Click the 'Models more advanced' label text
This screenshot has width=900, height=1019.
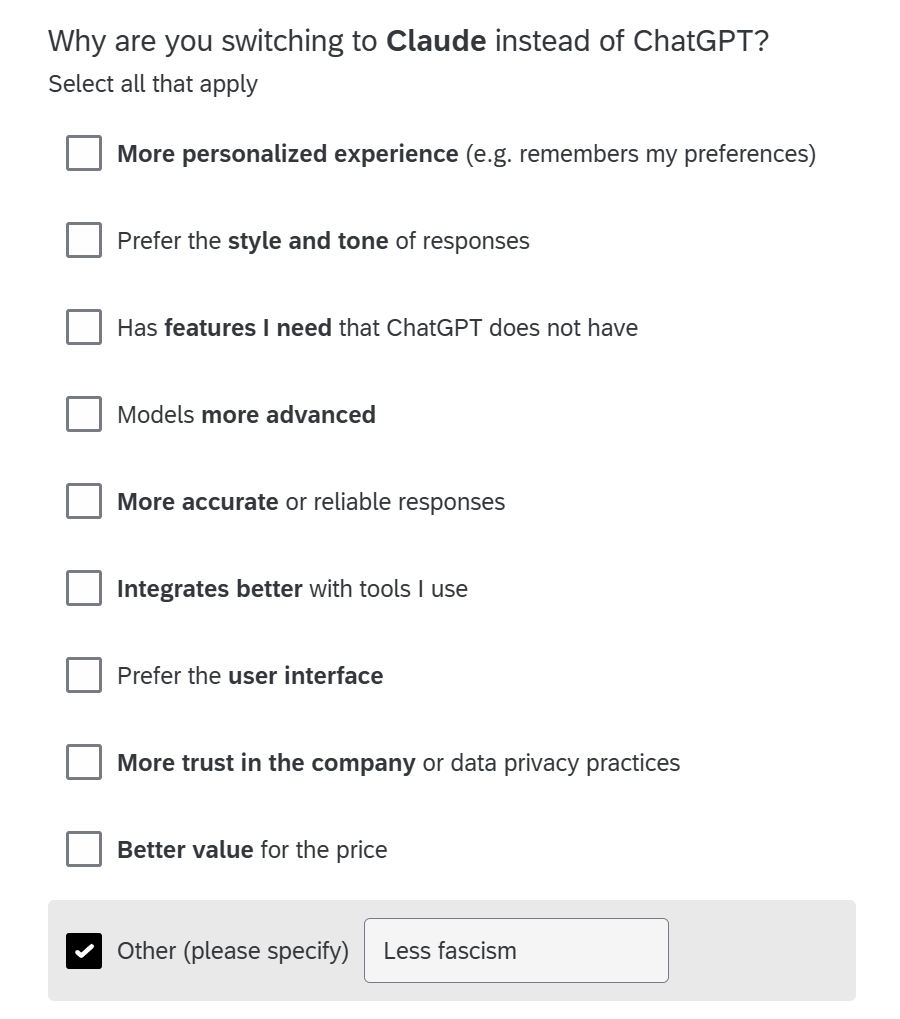[x=246, y=415]
